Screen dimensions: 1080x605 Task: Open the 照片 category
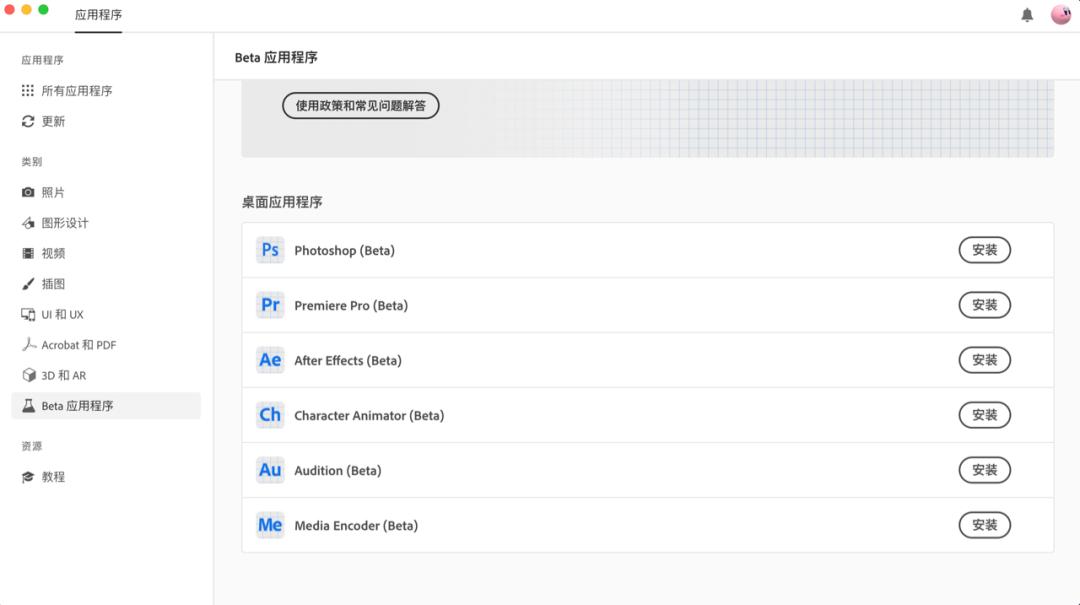53,192
